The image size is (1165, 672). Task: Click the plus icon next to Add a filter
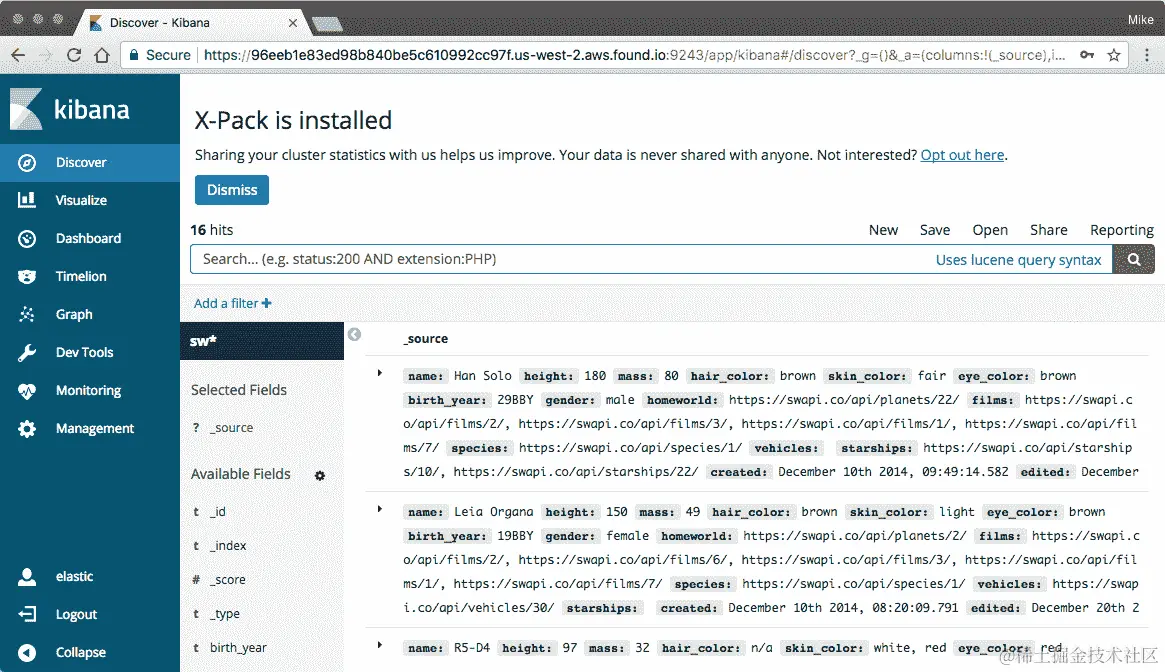click(x=266, y=303)
